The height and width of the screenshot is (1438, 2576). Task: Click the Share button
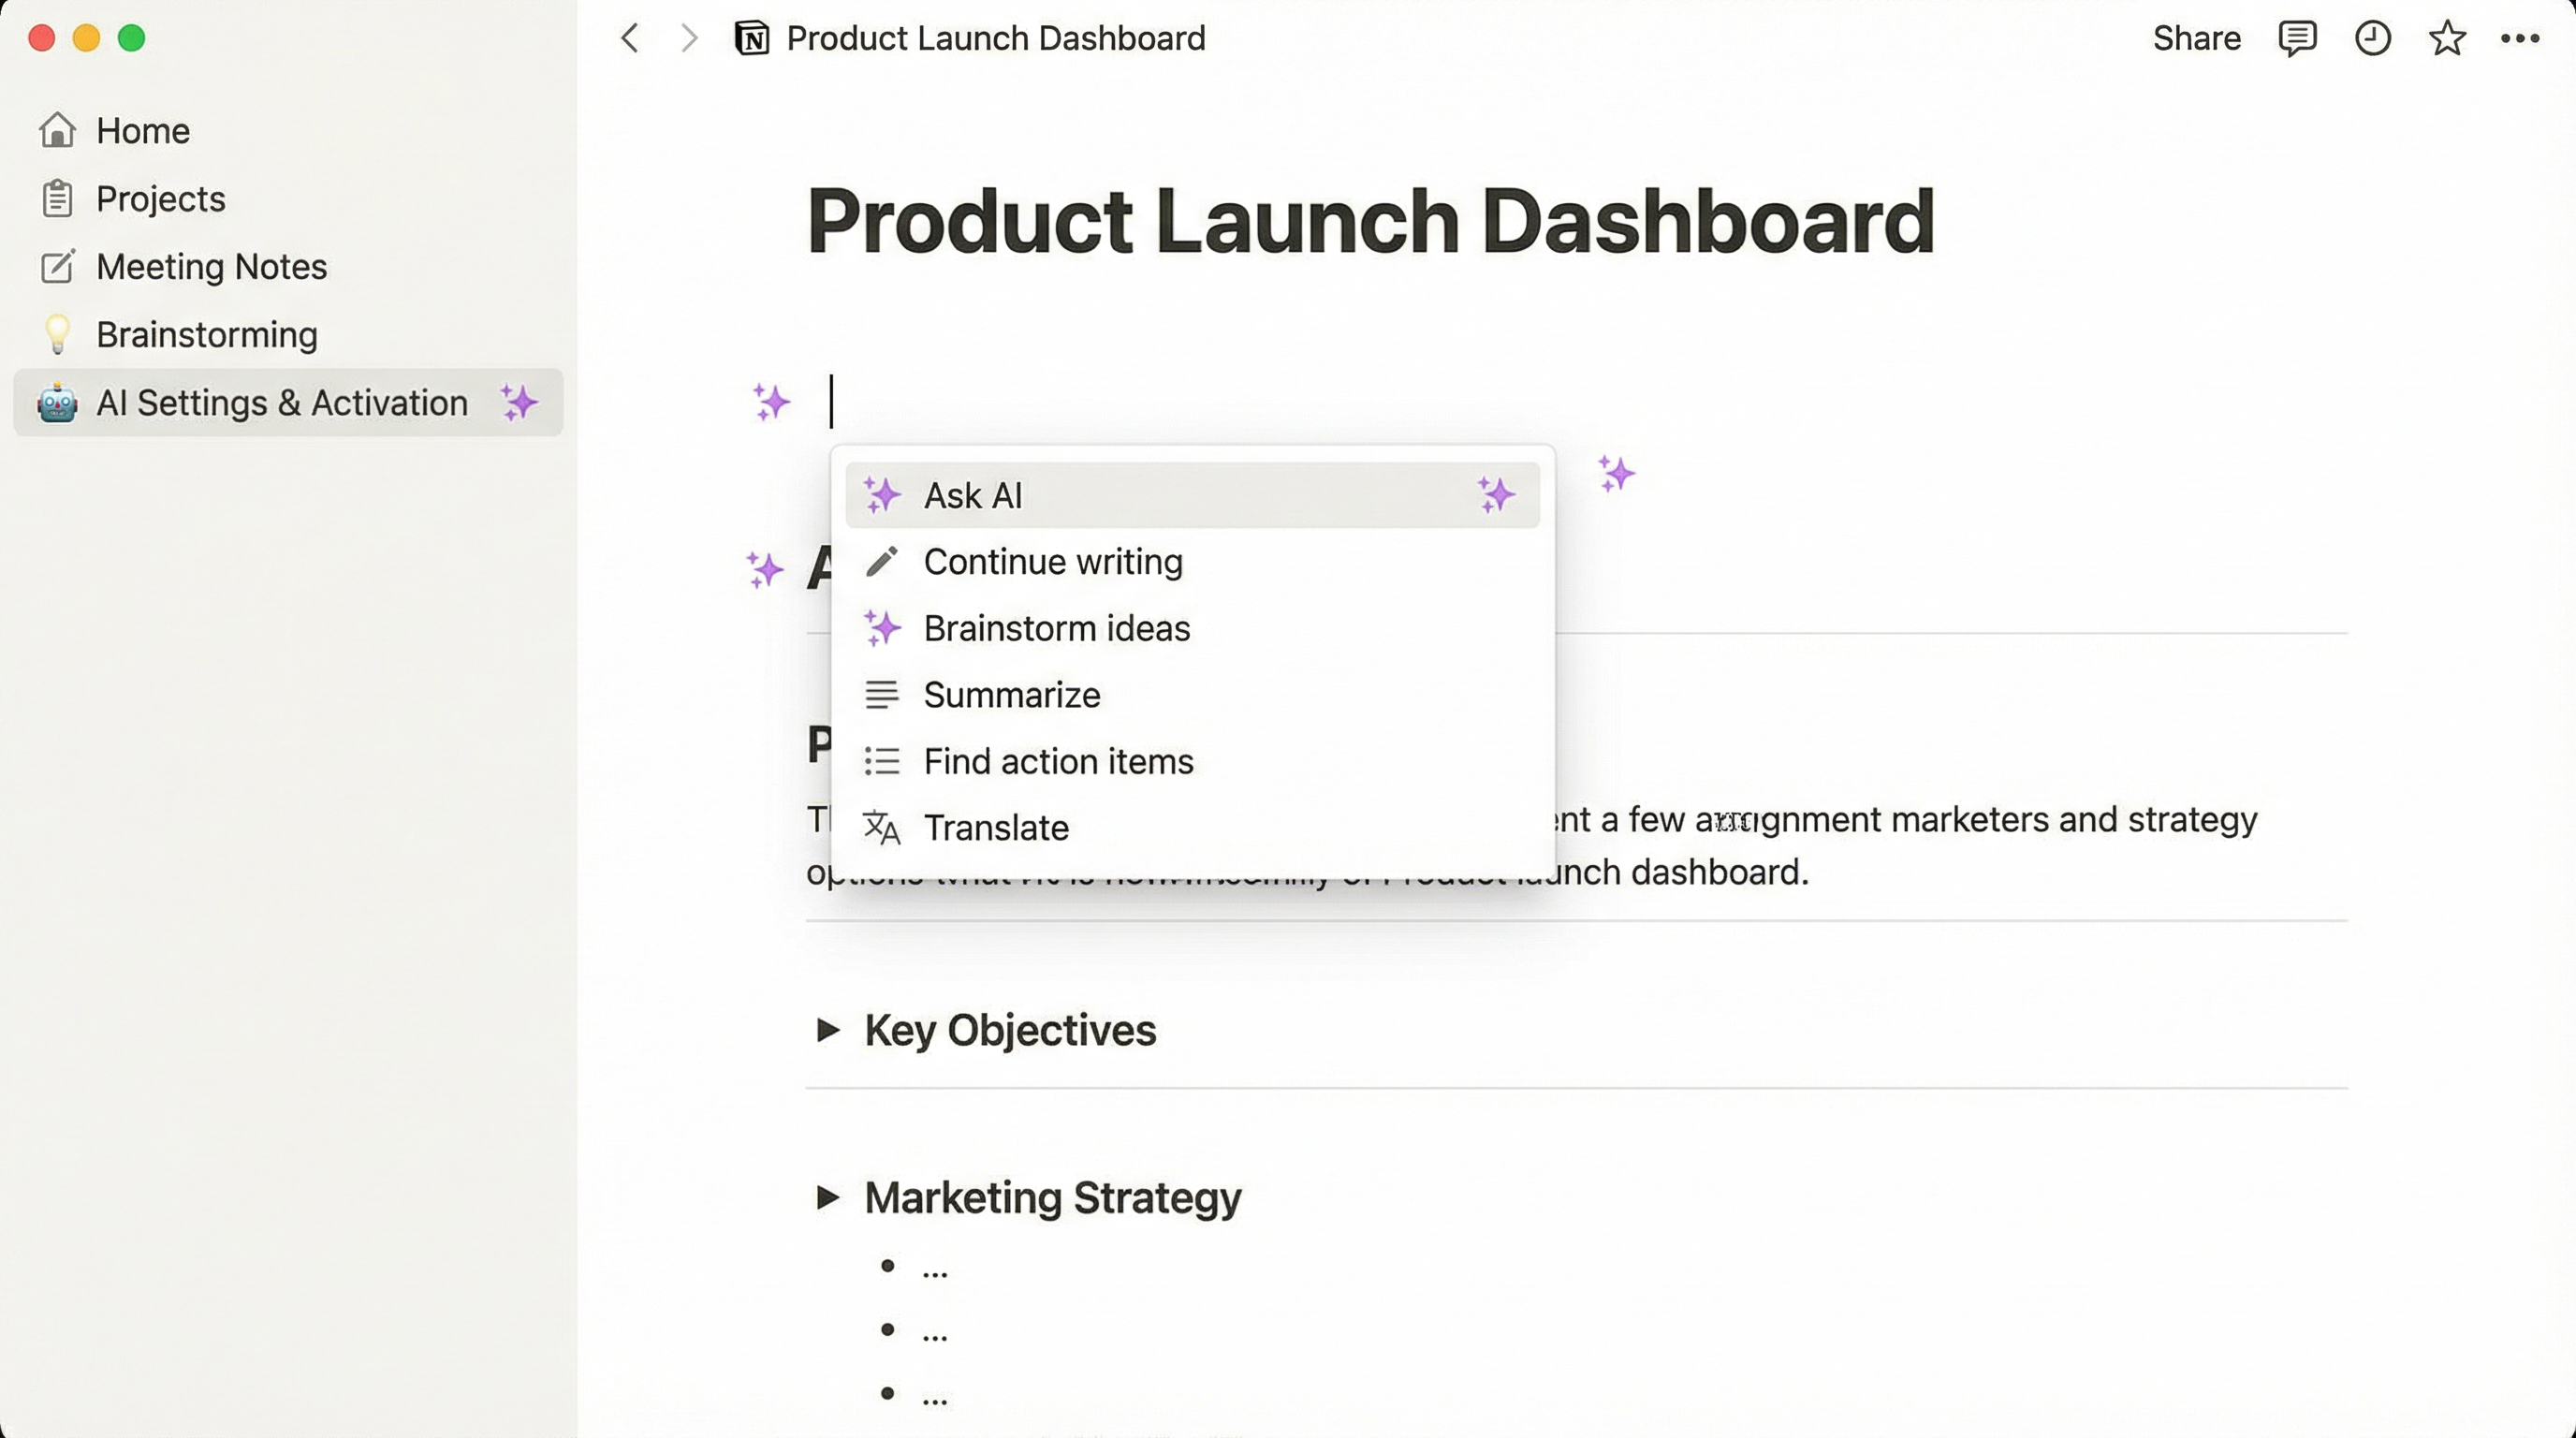(x=2196, y=38)
